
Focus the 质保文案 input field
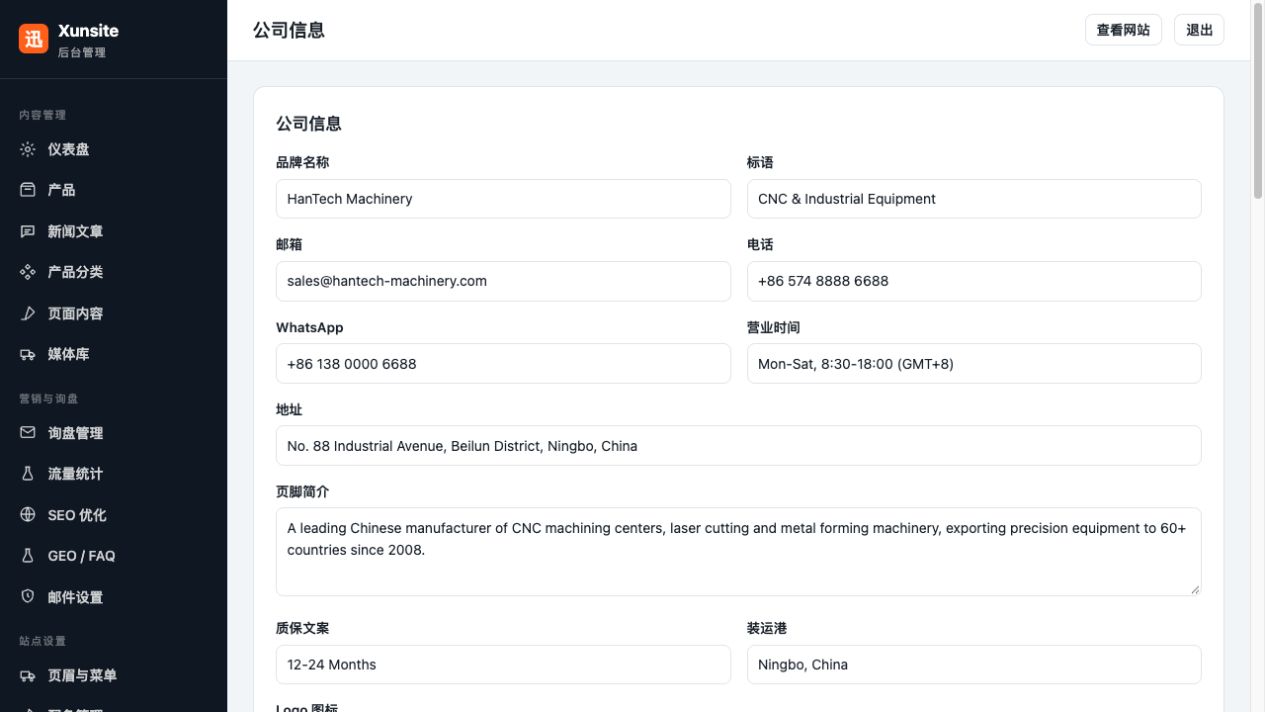point(503,665)
